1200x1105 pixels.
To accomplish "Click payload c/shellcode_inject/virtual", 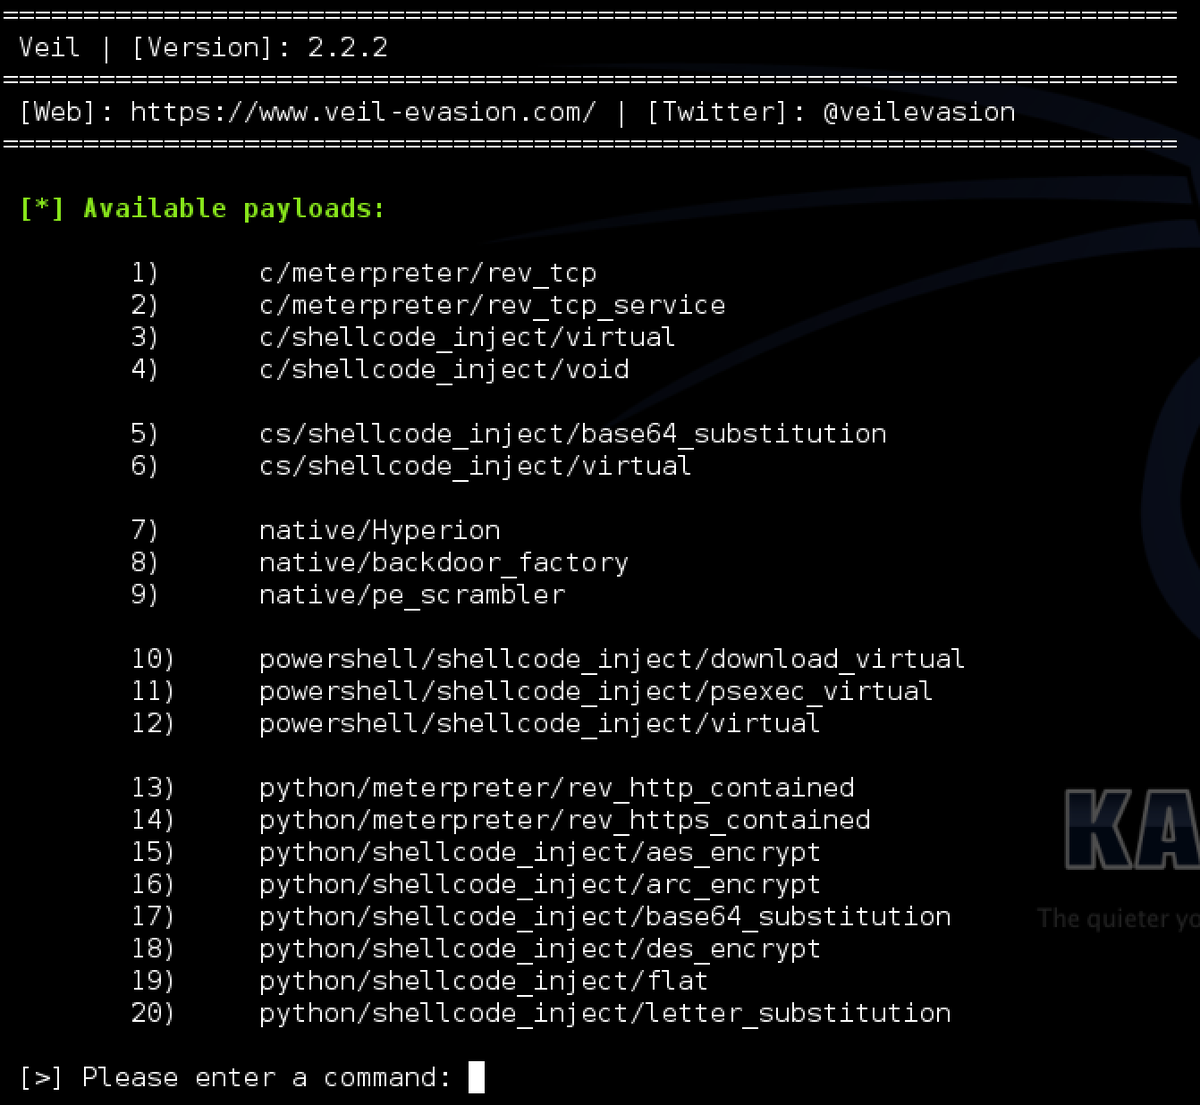I will [467, 337].
